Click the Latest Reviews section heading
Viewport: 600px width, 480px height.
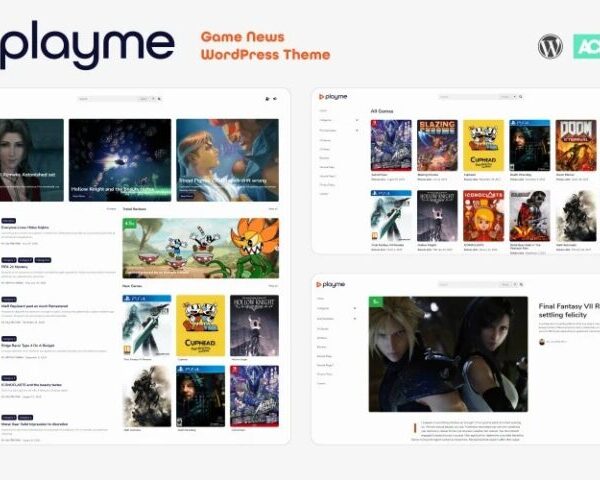134,209
